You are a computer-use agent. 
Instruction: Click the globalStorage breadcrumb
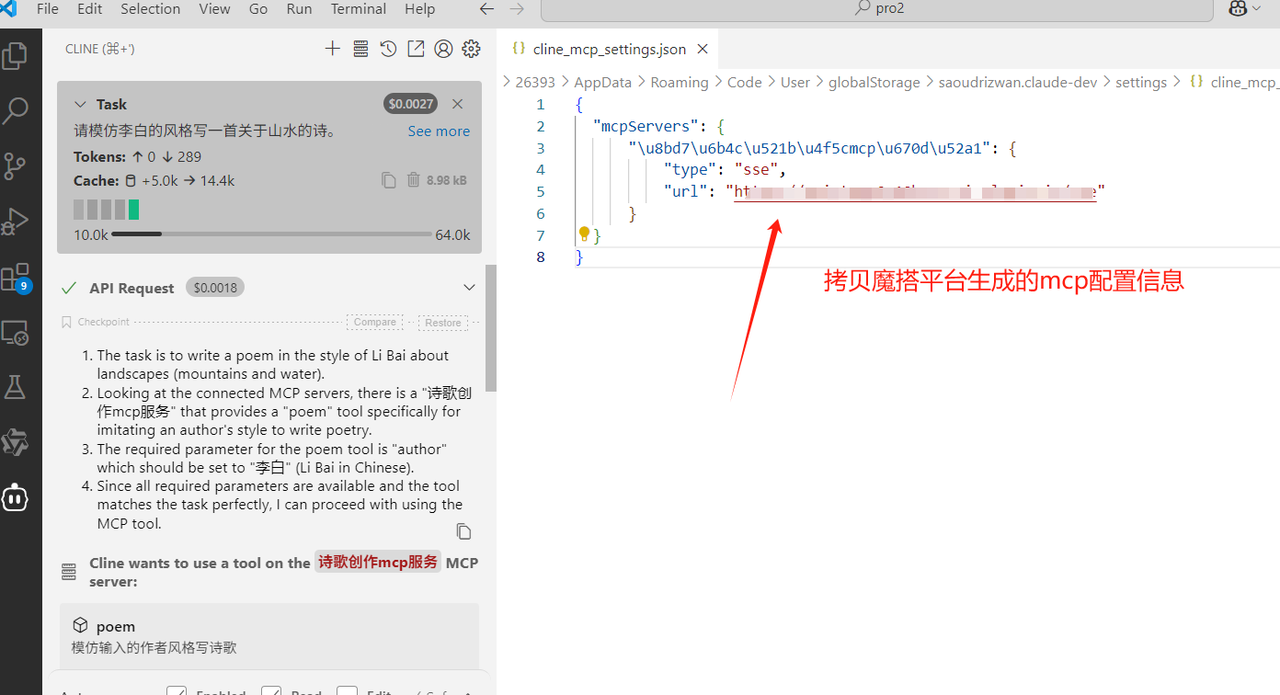coord(874,82)
